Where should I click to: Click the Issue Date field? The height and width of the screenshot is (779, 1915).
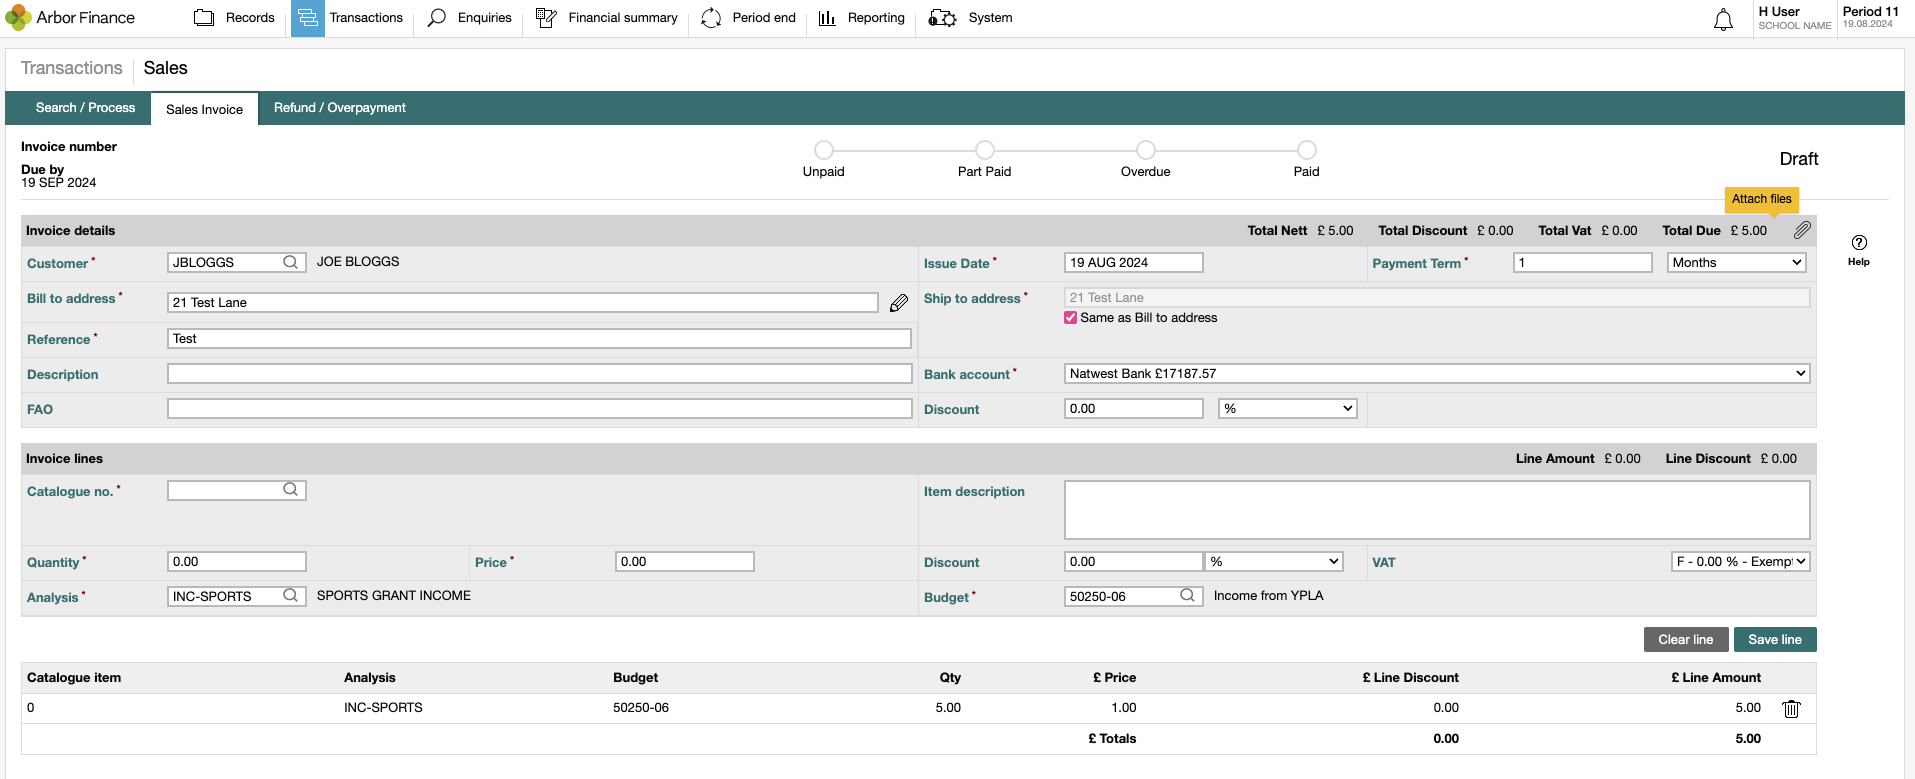(1134, 262)
